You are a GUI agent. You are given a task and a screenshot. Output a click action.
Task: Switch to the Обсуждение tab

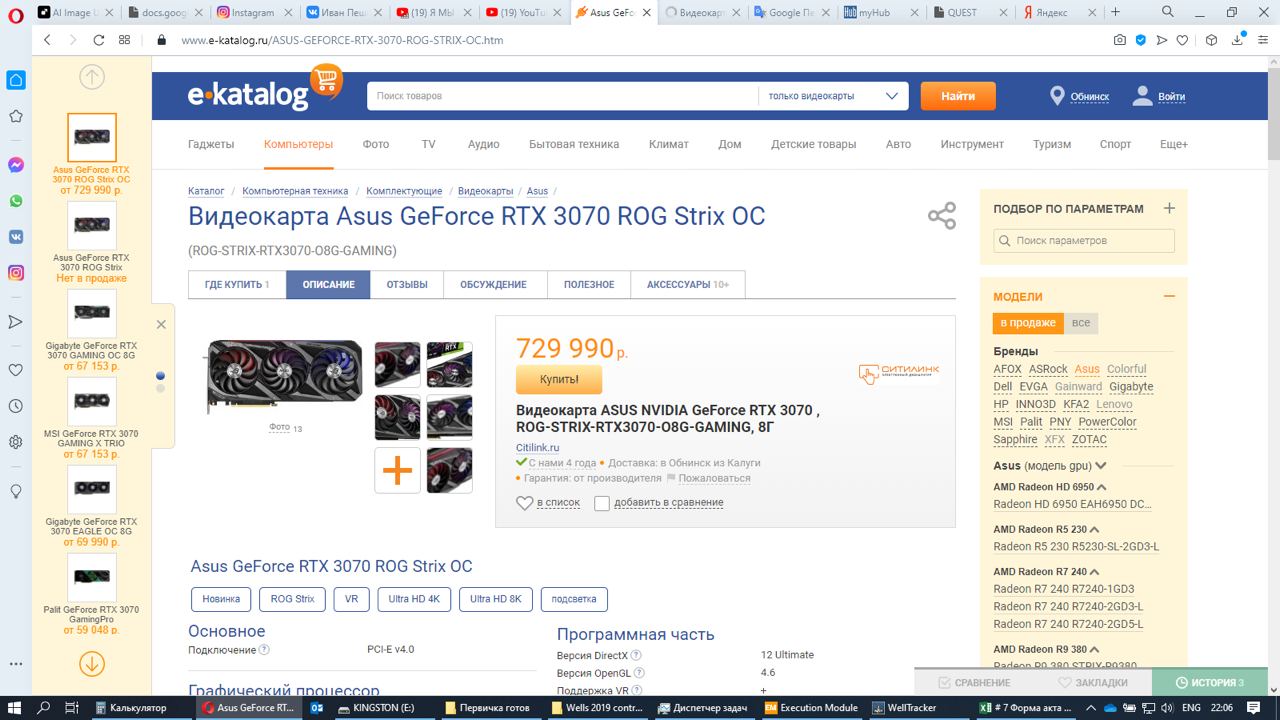click(493, 285)
